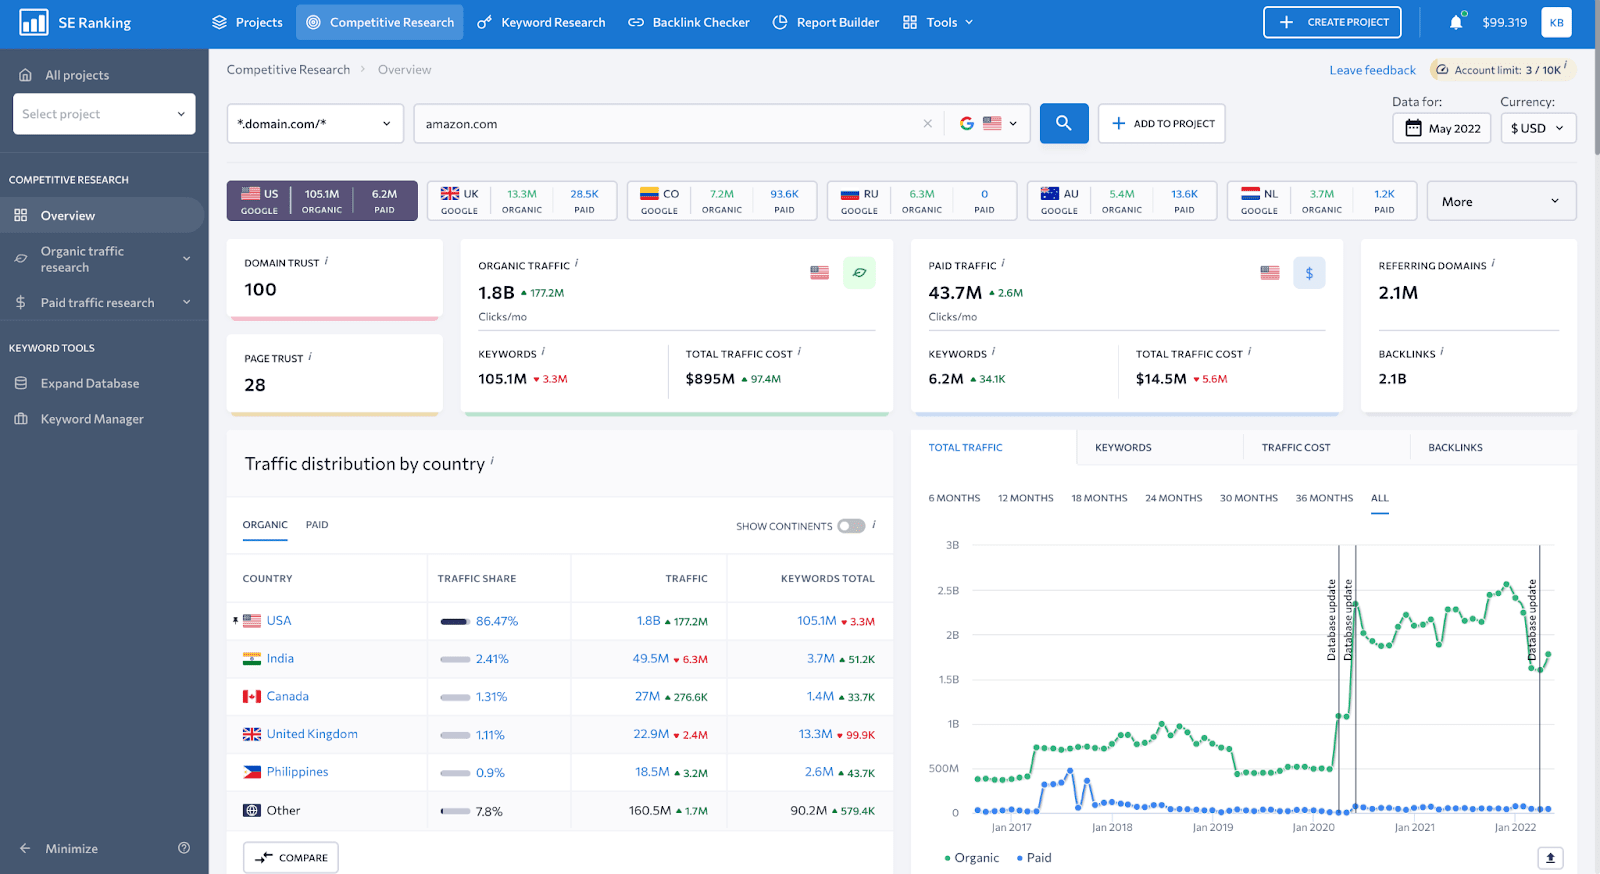This screenshot has width=1600, height=874.
Task: Open the Select project dropdown
Action: tap(104, 114)
